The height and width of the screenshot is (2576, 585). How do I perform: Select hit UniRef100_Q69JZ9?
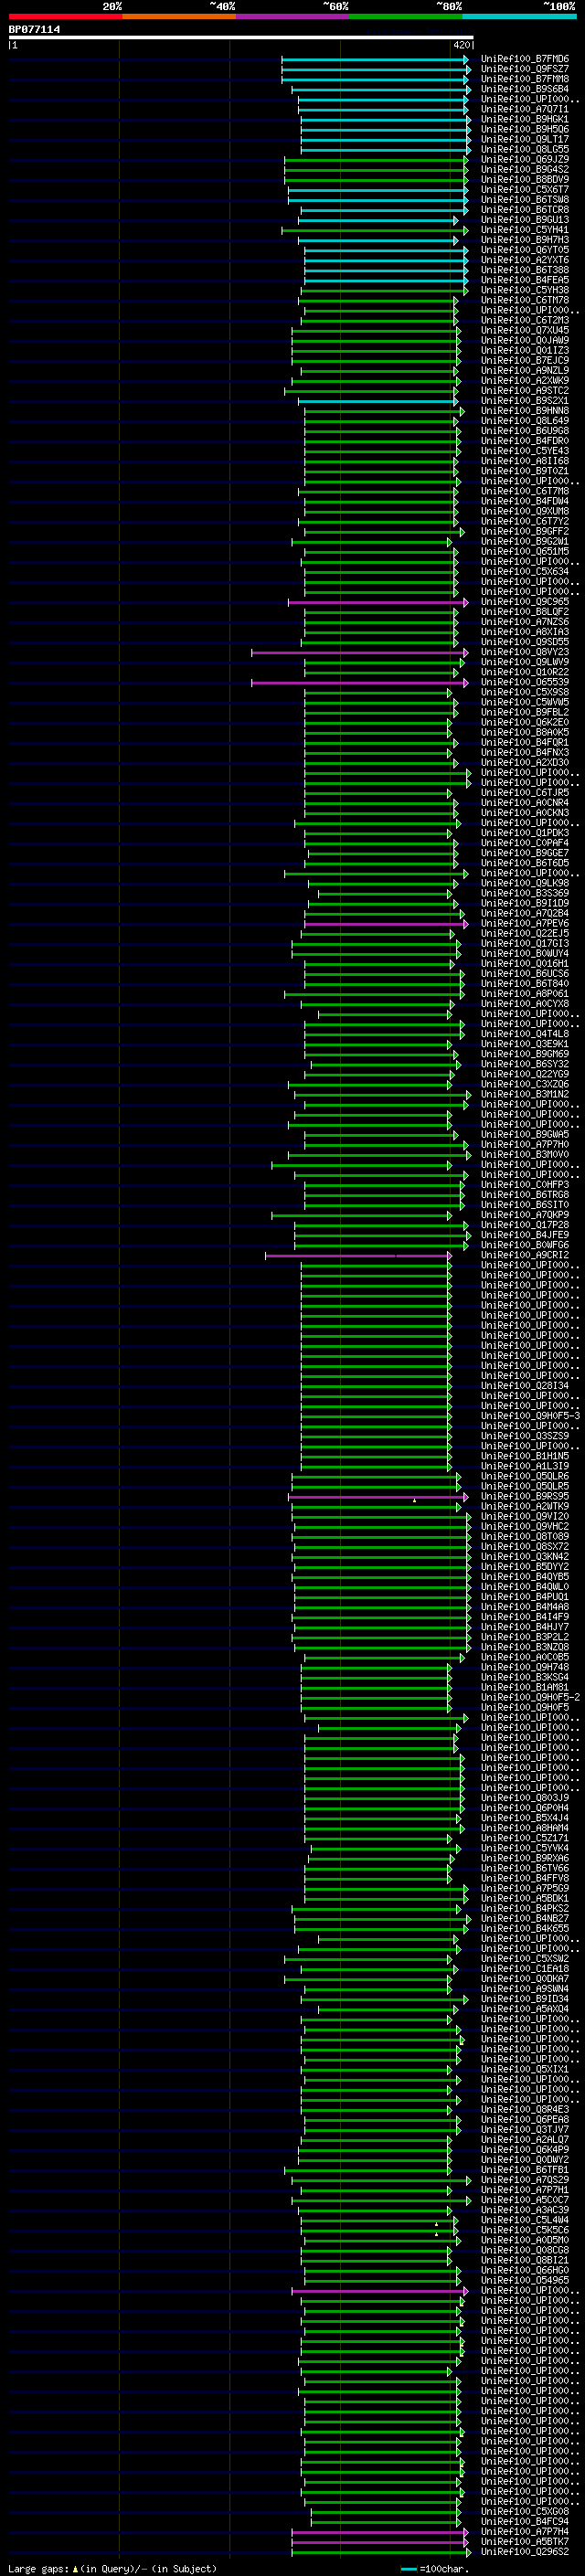525,159
